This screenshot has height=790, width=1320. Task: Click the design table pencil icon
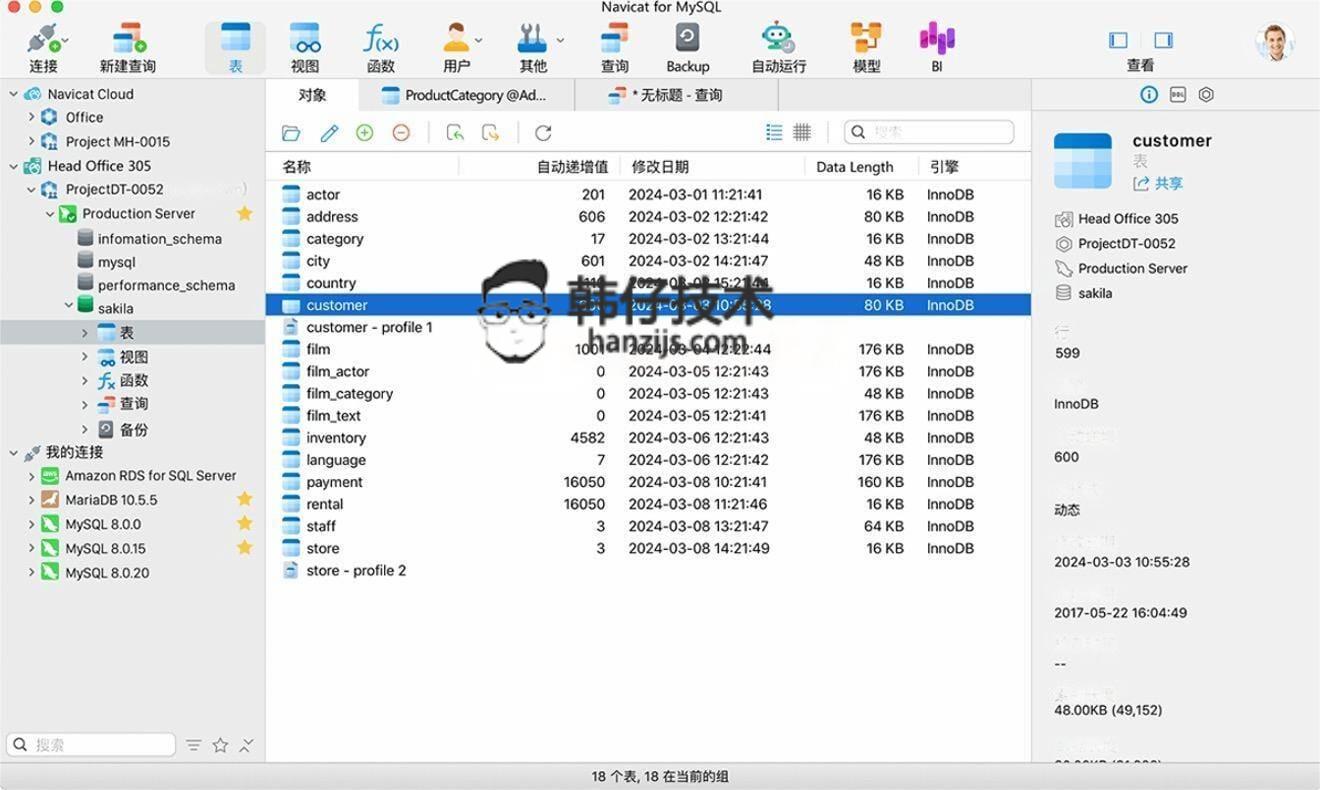pyautogui.click(x=329, y=132)
